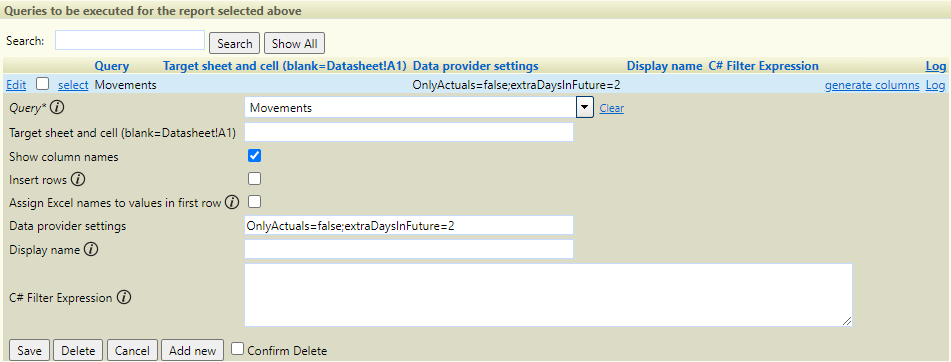Tick the Movements row selection checkbox

pos(42,84)
